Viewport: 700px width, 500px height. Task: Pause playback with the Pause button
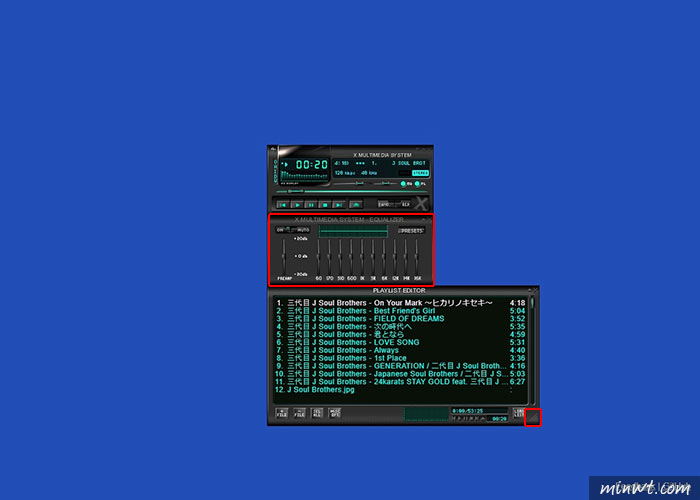tap(311, 205)
